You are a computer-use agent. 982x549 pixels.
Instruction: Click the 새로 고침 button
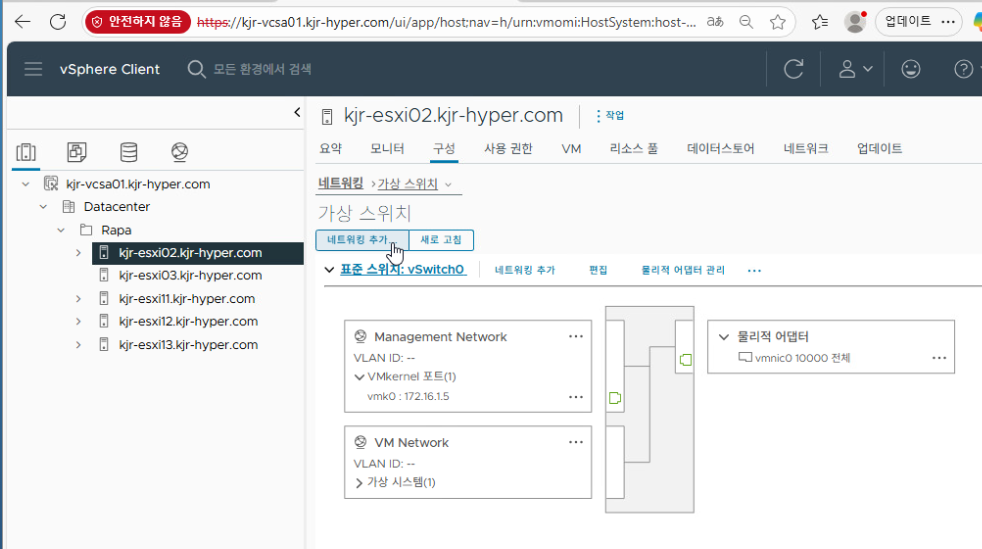(441, 240)
